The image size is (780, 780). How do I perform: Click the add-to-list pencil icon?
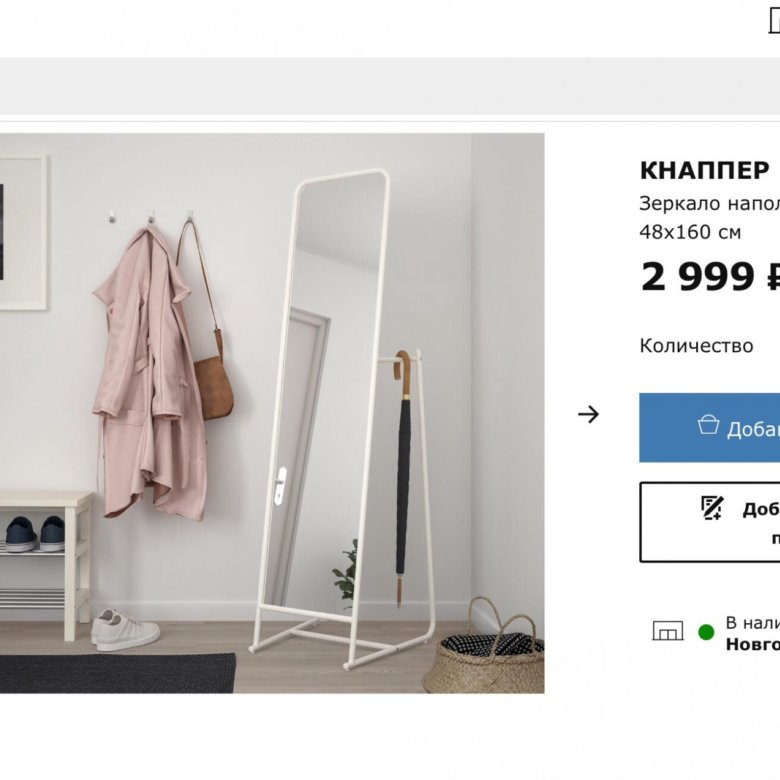pos(712,508)
